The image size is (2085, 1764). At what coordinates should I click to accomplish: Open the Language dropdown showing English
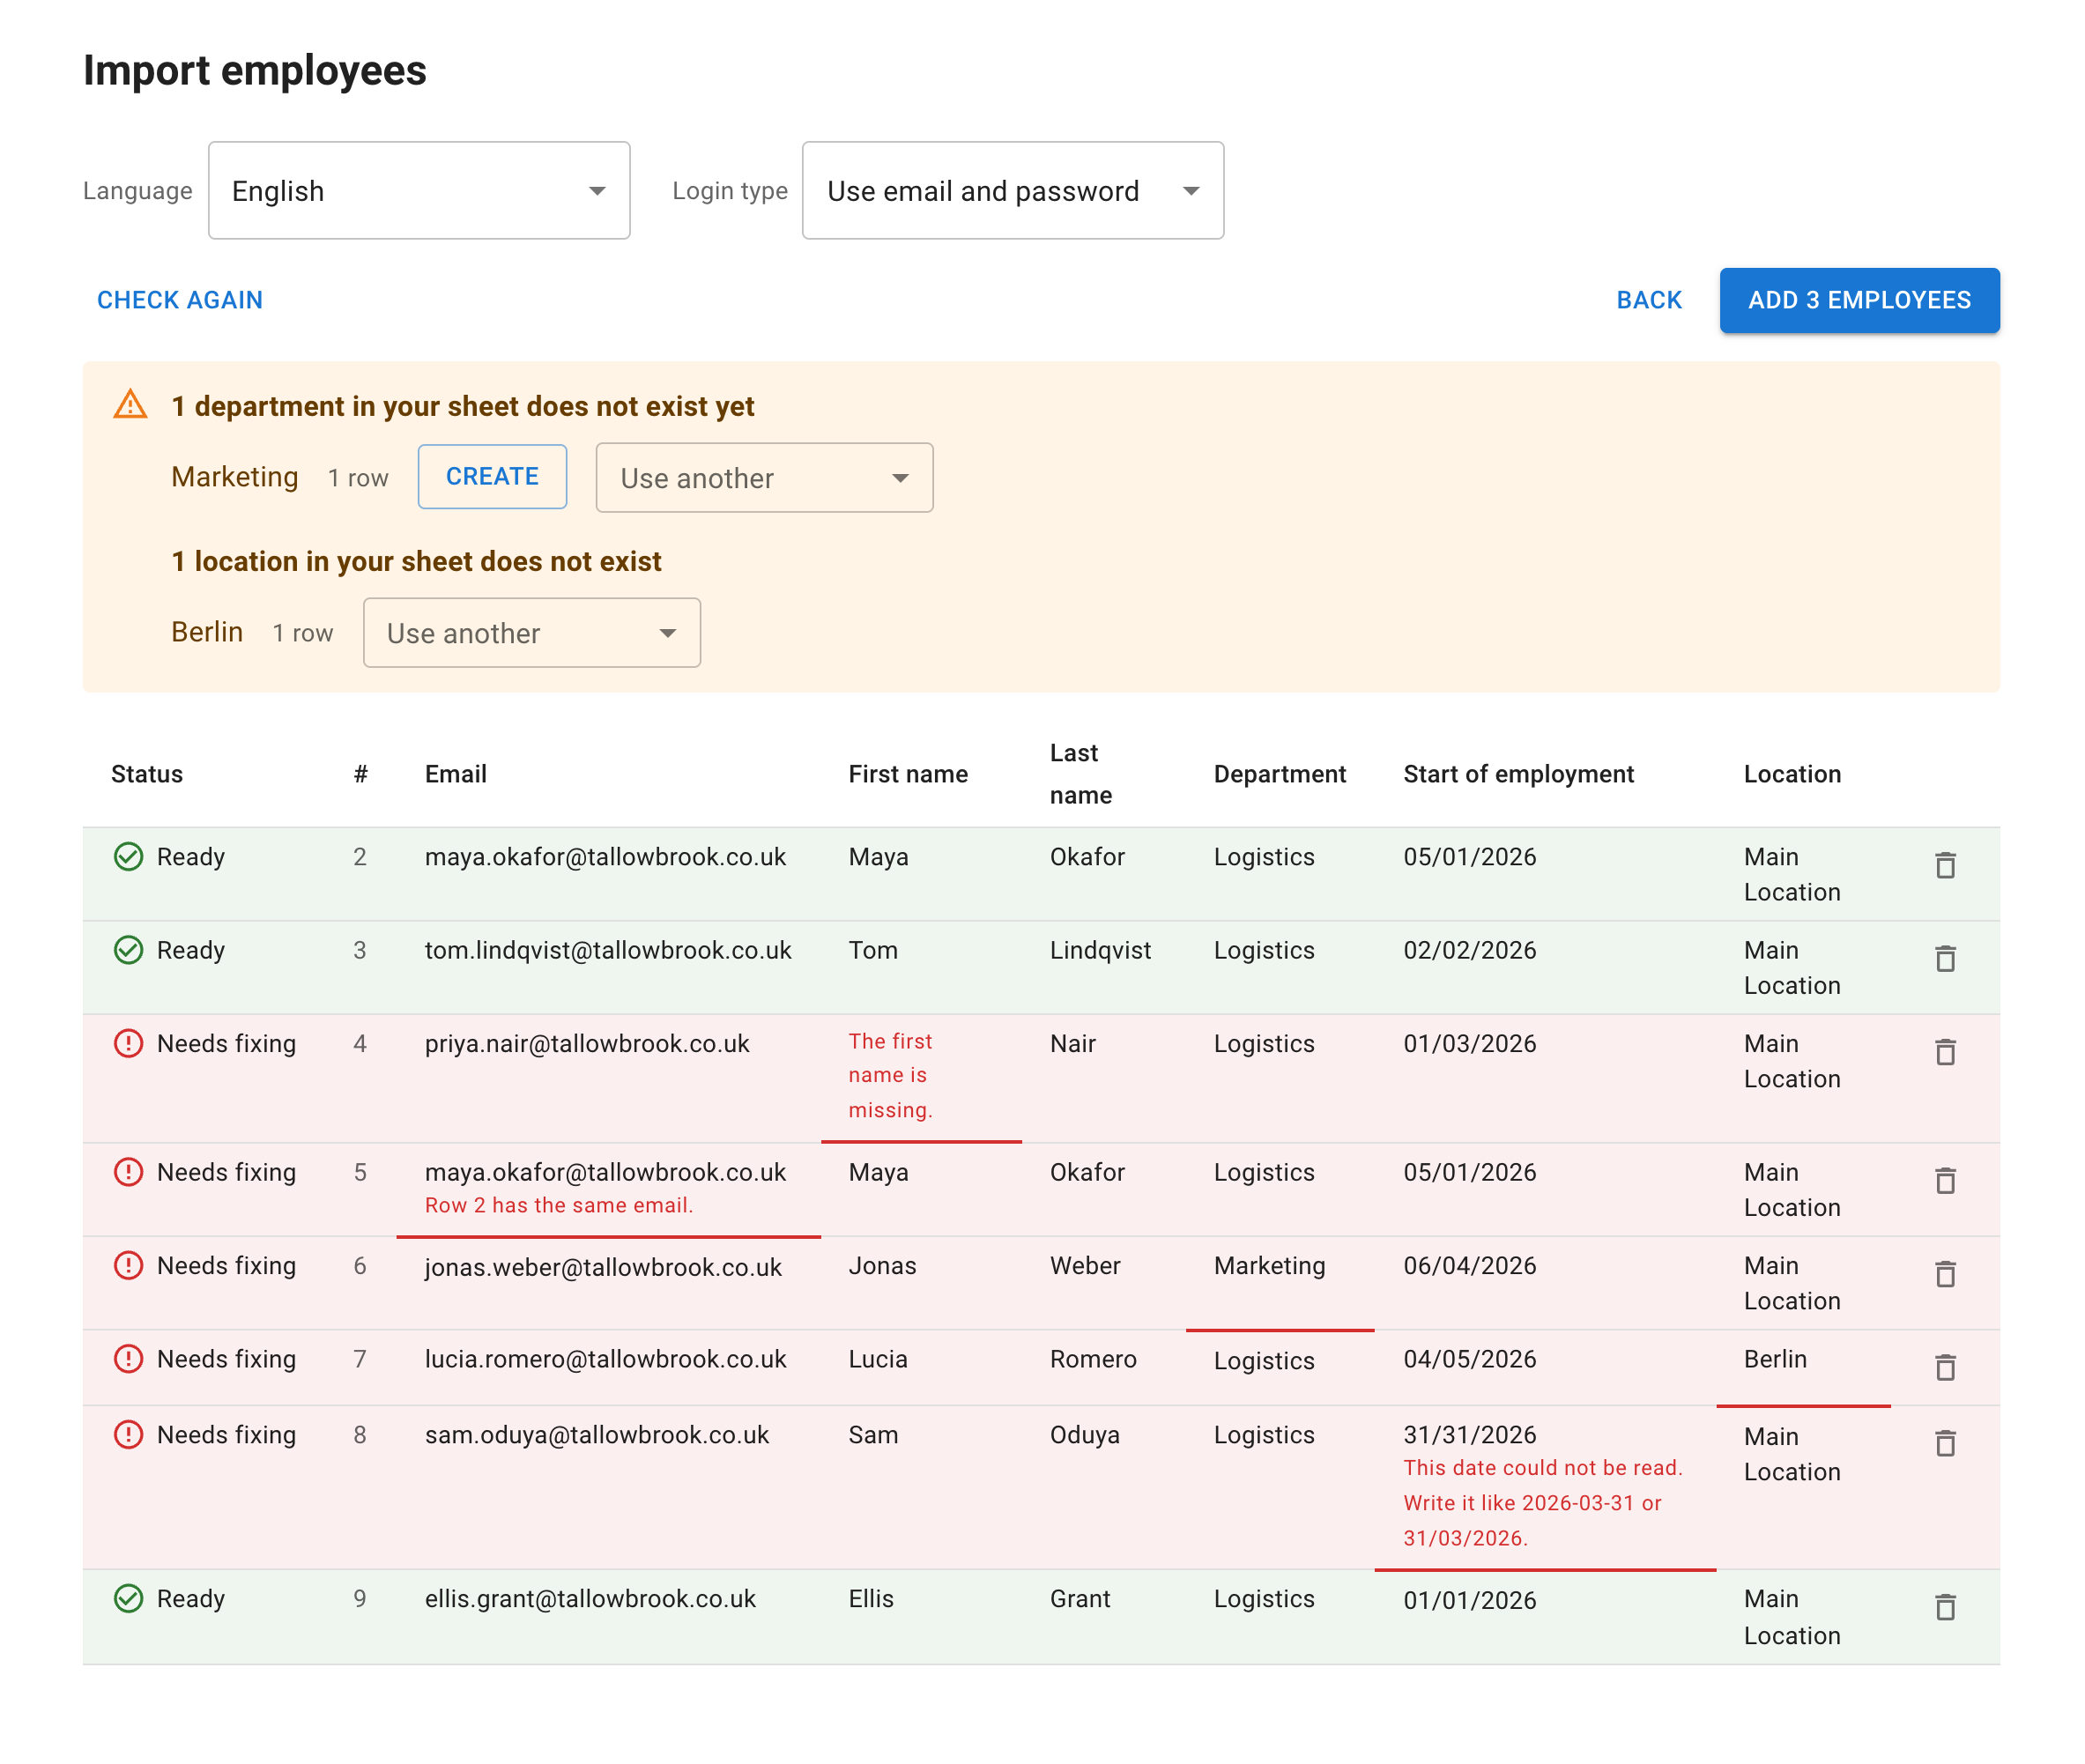pyautogui.click(x=419, y=190)
